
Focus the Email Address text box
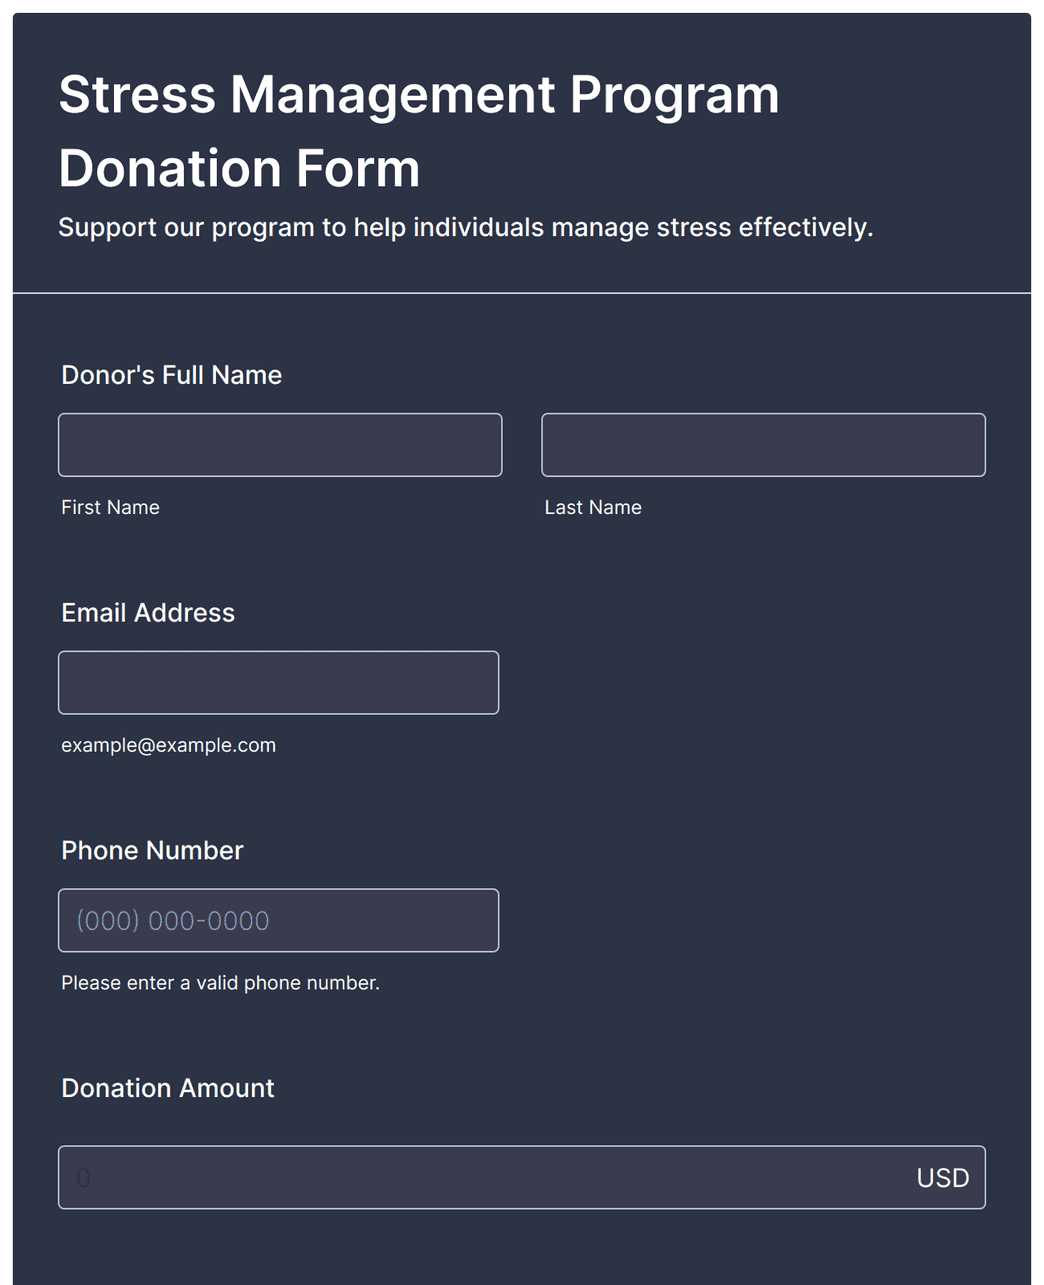(278, 683)
